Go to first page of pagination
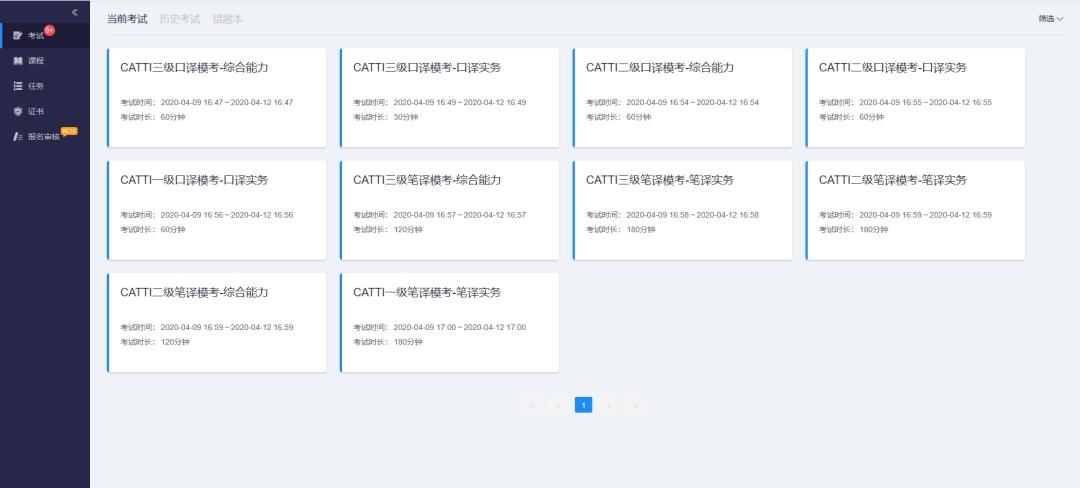The height and width of the screenshot is (488, 1080). (532, 405)
